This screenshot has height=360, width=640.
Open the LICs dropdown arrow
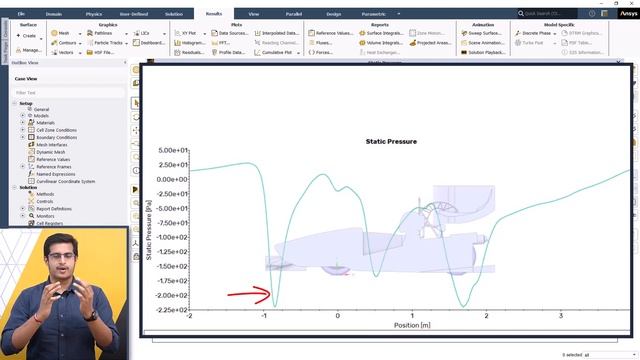(164, 33)
